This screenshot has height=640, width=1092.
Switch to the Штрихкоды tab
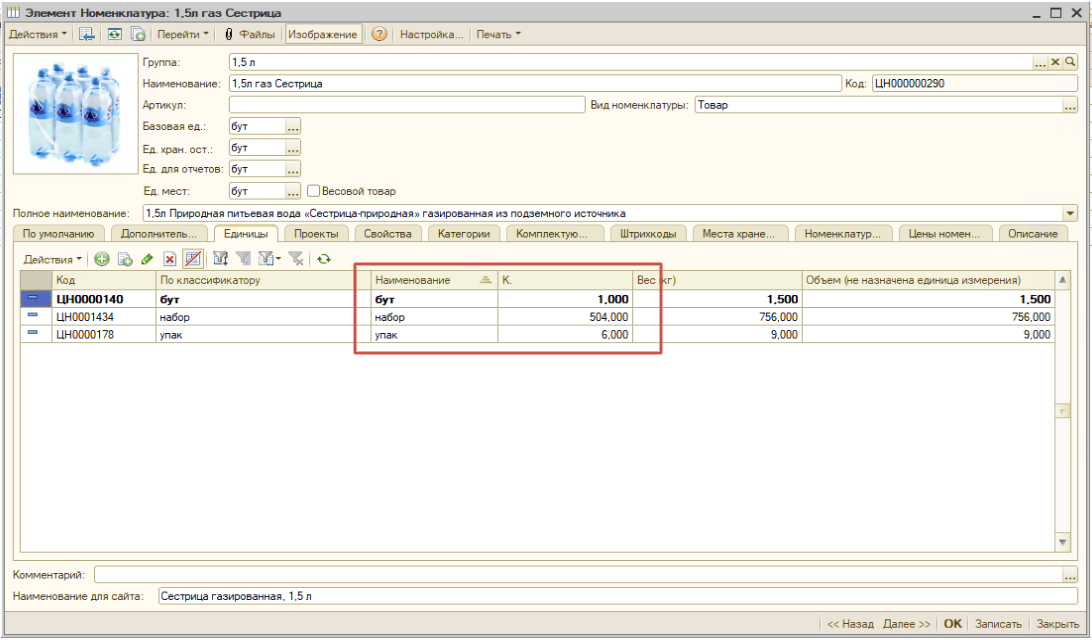(648, 234)
